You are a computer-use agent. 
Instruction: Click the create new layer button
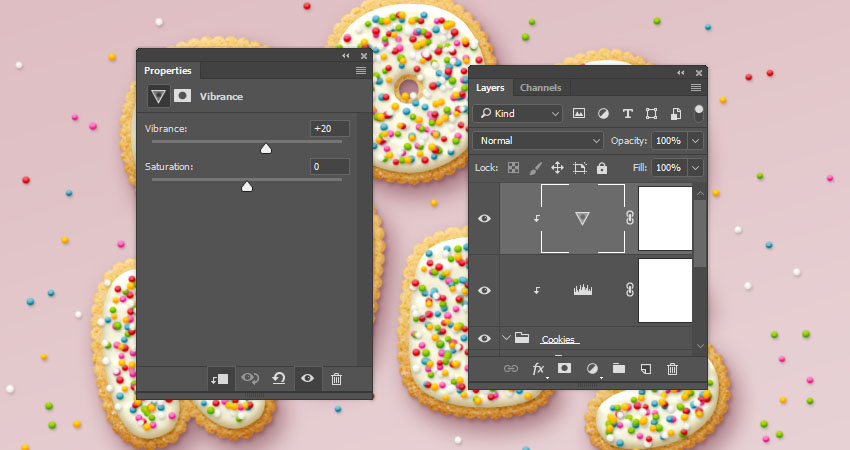pyautogui.click(x=646, y=369)
